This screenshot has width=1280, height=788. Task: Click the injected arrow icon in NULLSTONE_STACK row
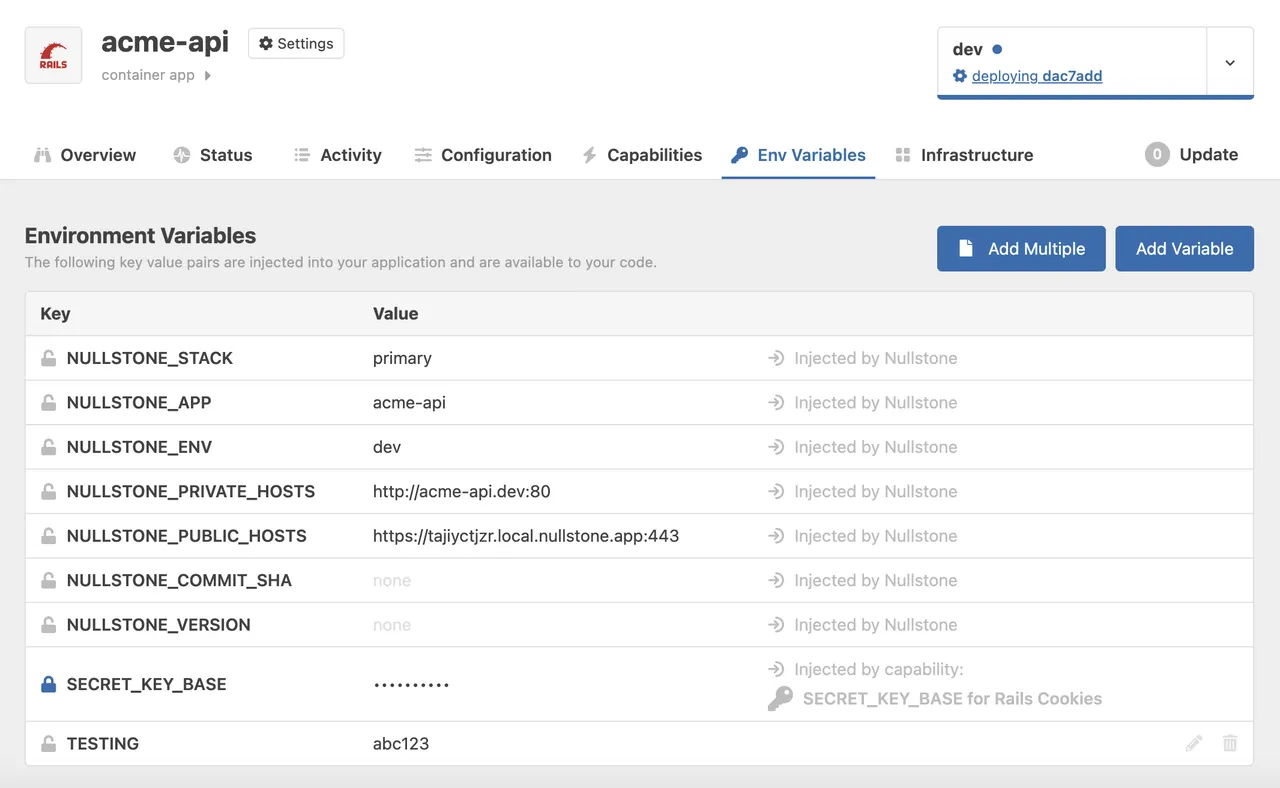(776, 358)
